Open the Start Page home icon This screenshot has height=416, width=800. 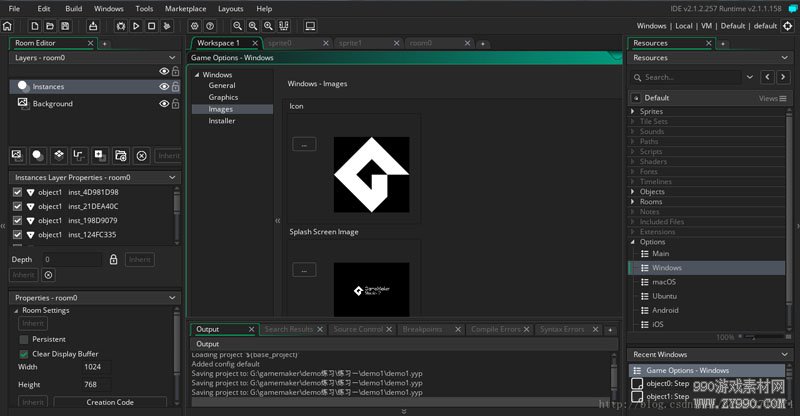click(x=7, y=26)
